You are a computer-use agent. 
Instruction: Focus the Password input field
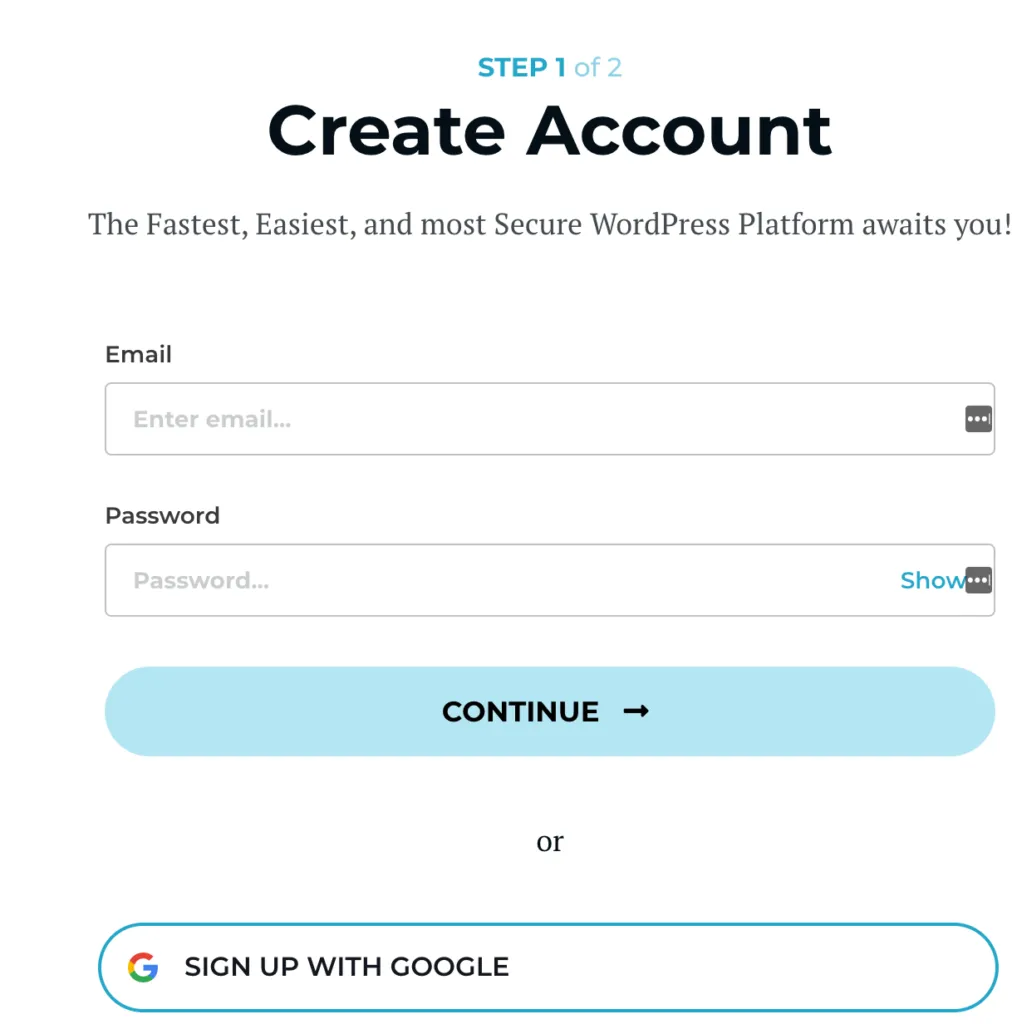pos(450,580)
